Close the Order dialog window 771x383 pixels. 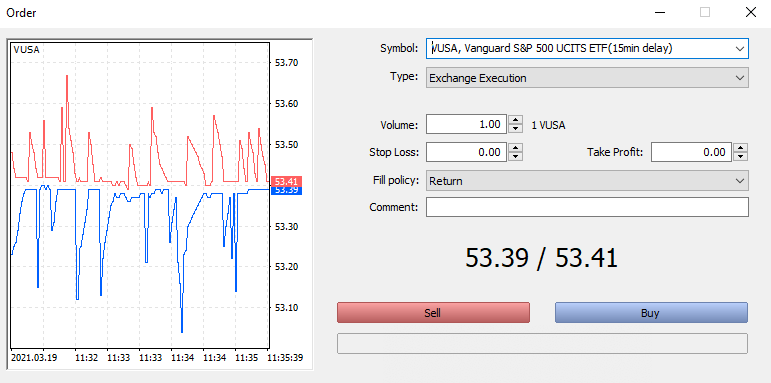tap(751, 12)
